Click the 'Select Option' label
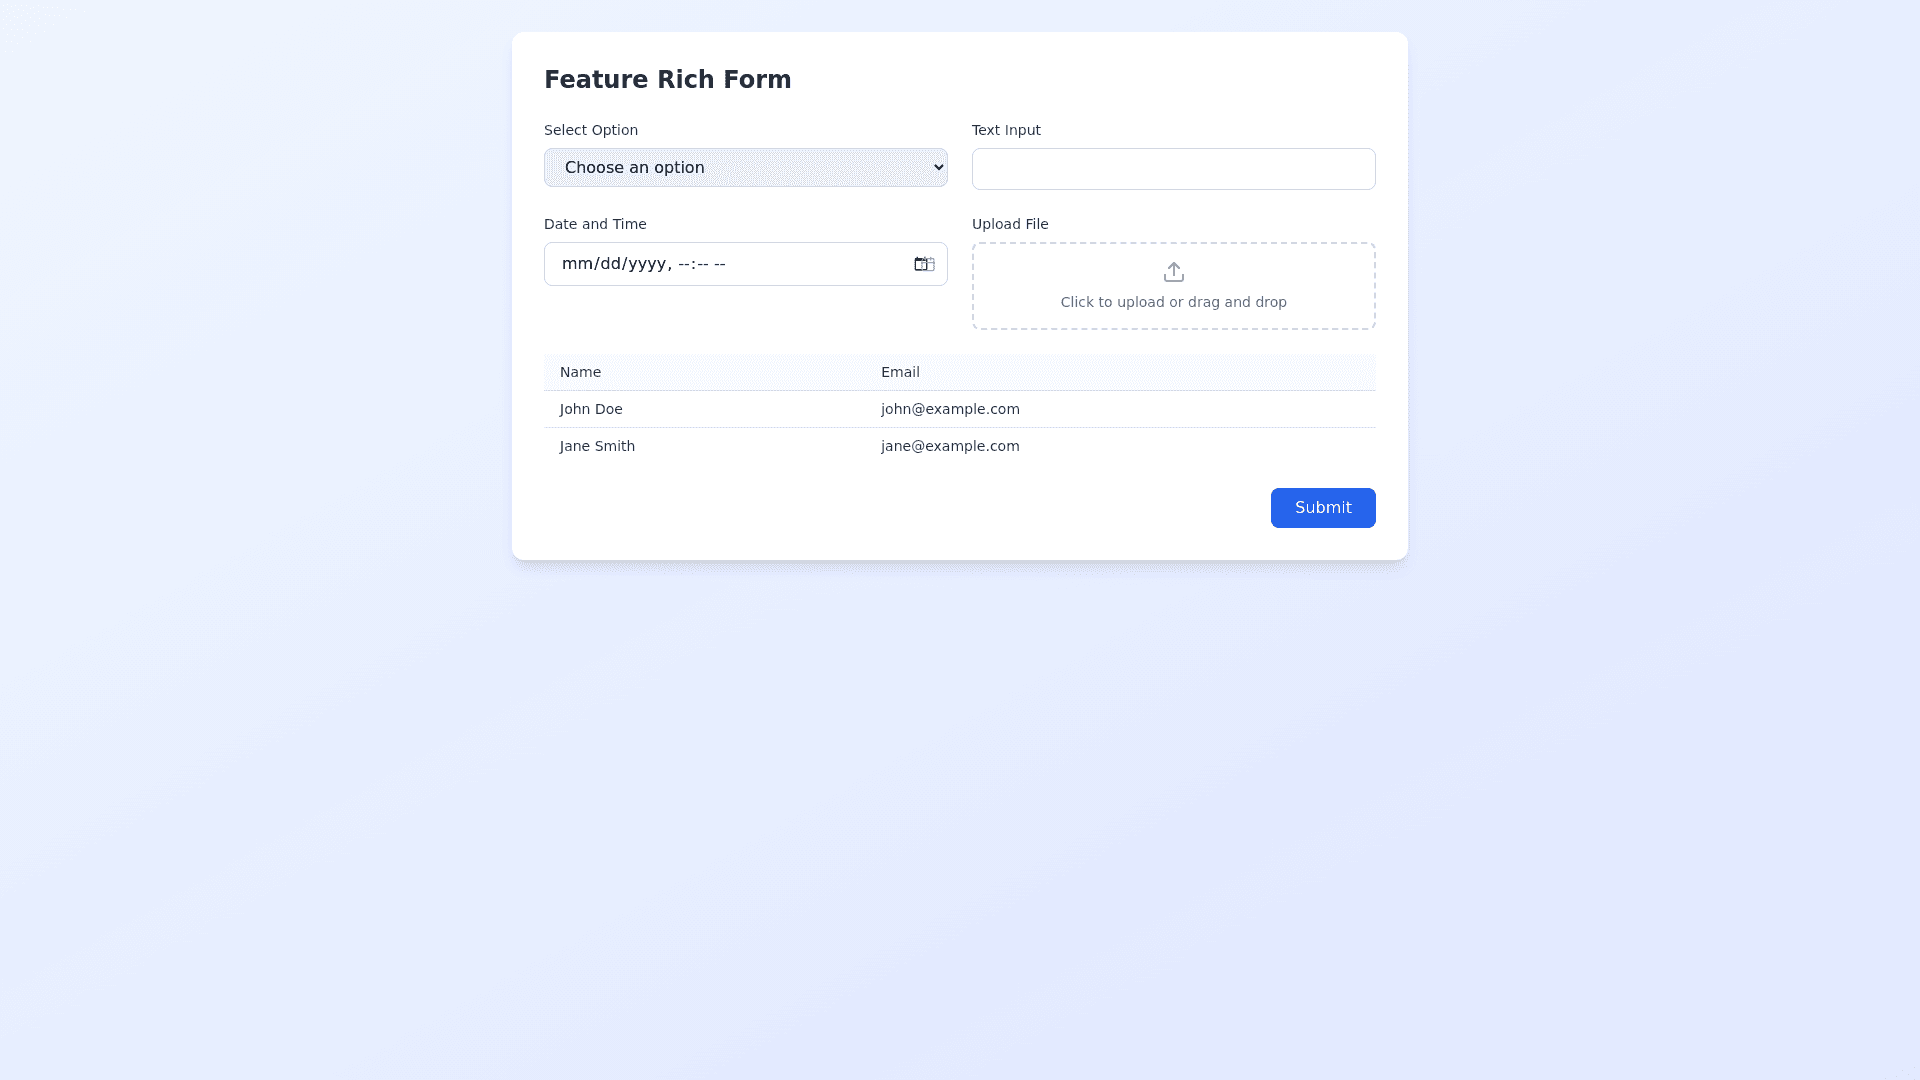This screenshot has height=1080, width=1920. coord(591,130)
